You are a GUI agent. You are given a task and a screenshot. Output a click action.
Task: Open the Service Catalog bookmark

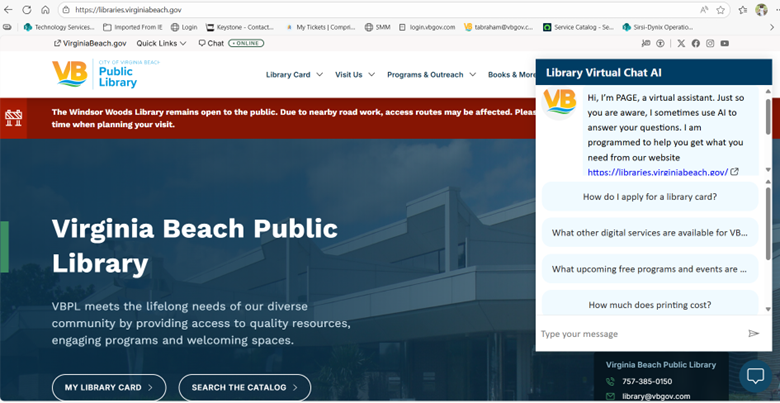(581, 27)
